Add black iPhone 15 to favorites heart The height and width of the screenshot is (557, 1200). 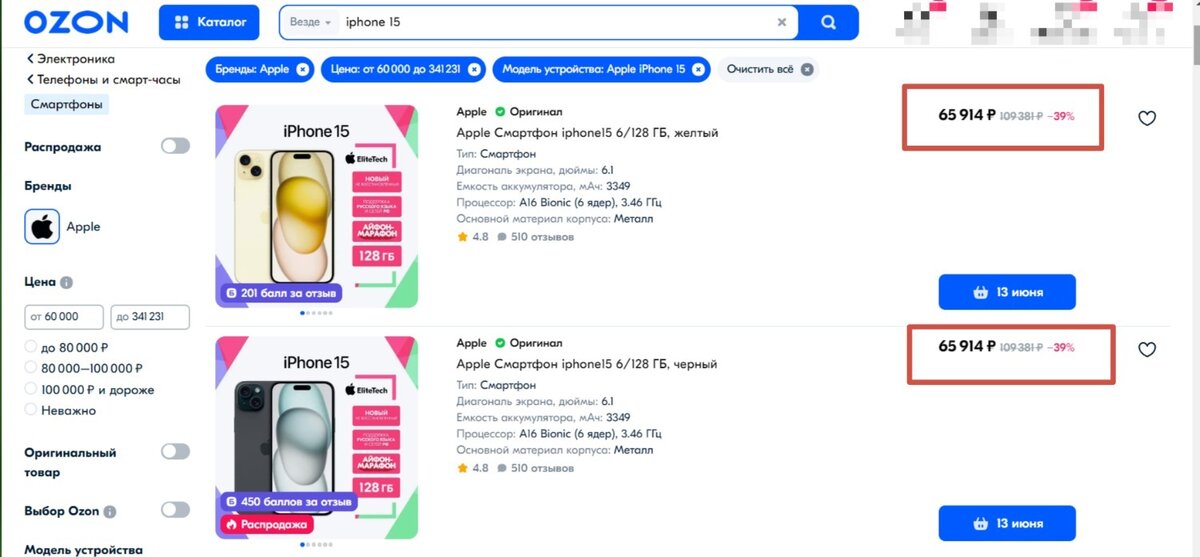[1147, 350]
